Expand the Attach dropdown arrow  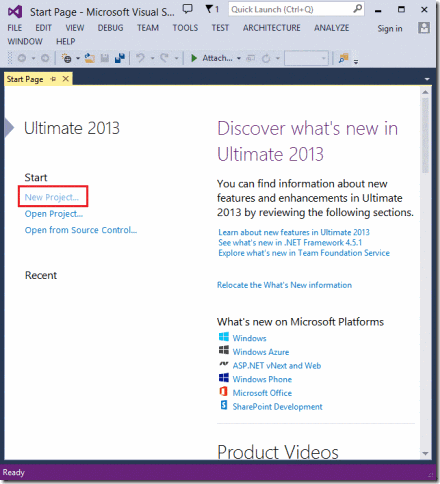(x=239, y=58)
